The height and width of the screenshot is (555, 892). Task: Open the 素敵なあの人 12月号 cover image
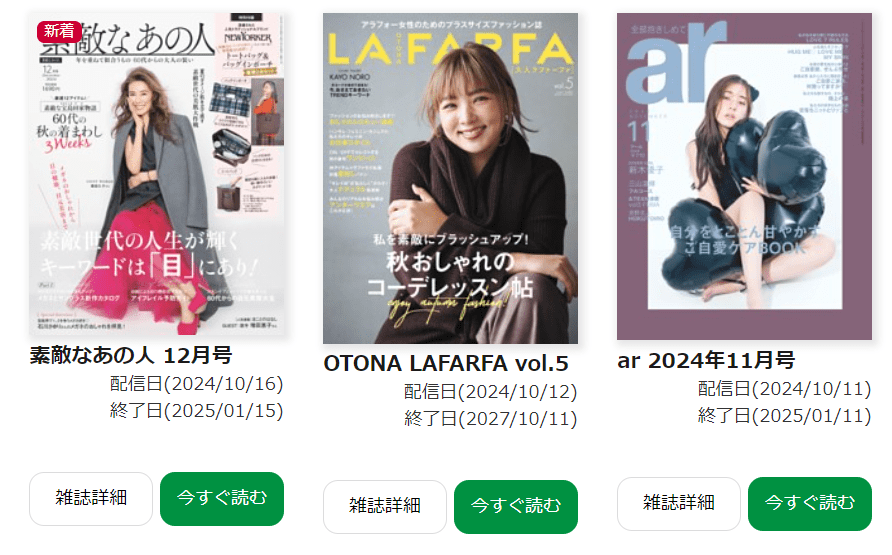coord(157,174)
